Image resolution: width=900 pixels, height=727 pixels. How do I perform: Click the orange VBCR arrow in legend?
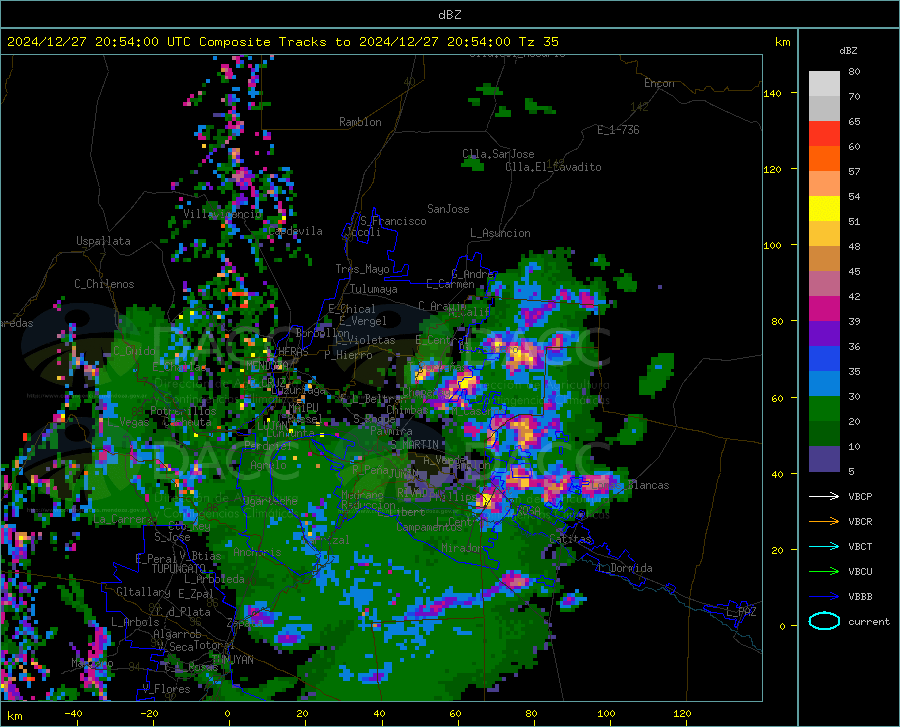tap(824, 522)
